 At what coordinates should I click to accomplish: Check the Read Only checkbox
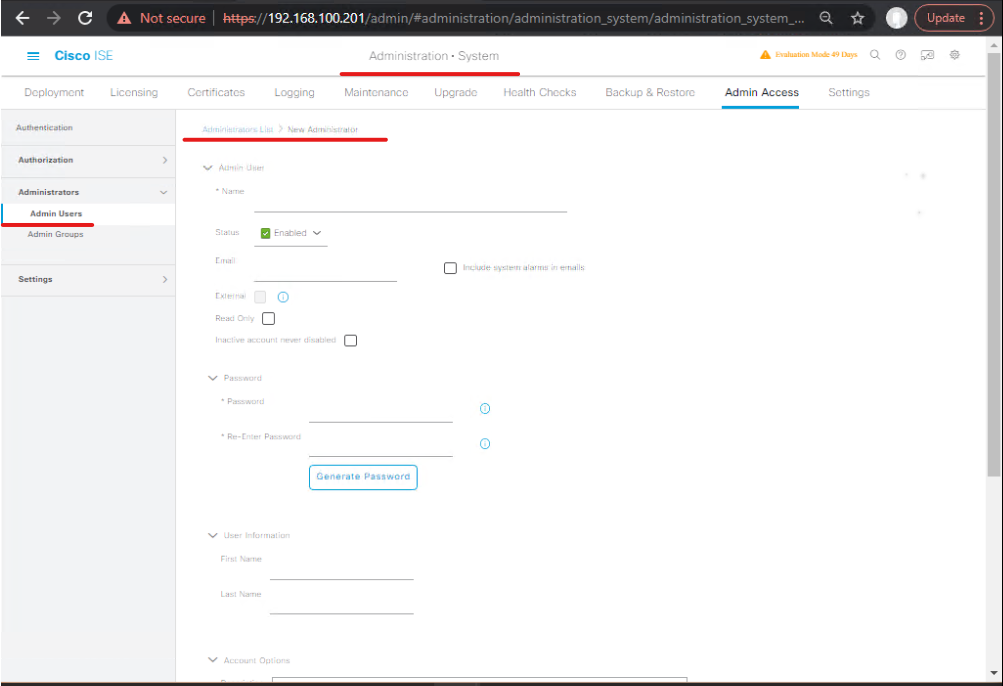pos(269,318)
